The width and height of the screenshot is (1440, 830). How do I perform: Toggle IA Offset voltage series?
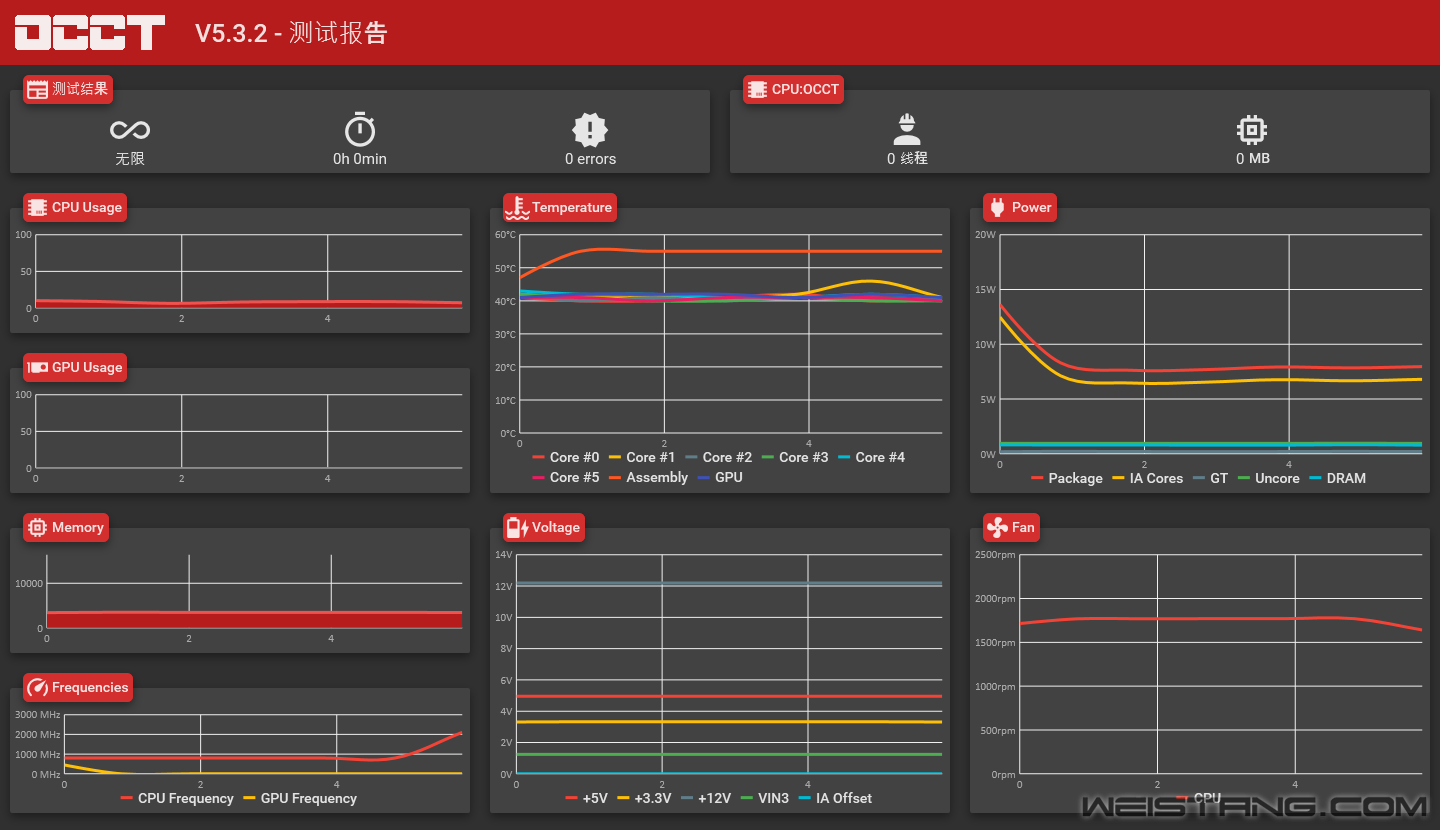tap(835, 798)
